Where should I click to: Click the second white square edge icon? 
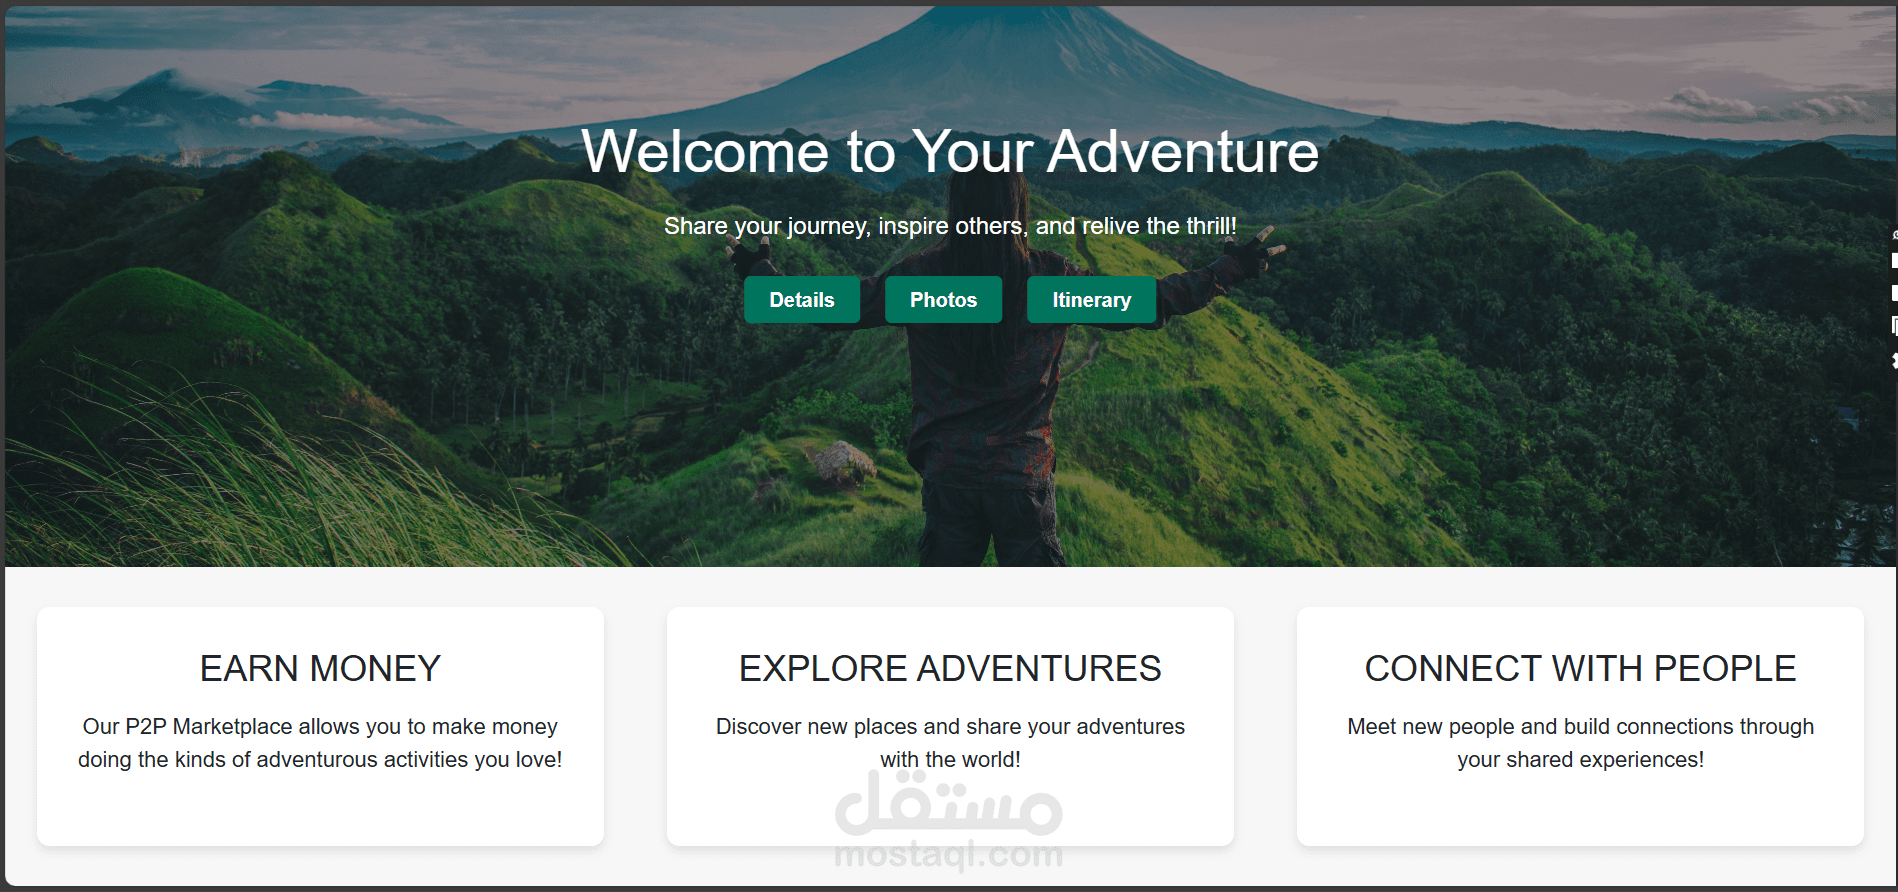click(1894, 260)
